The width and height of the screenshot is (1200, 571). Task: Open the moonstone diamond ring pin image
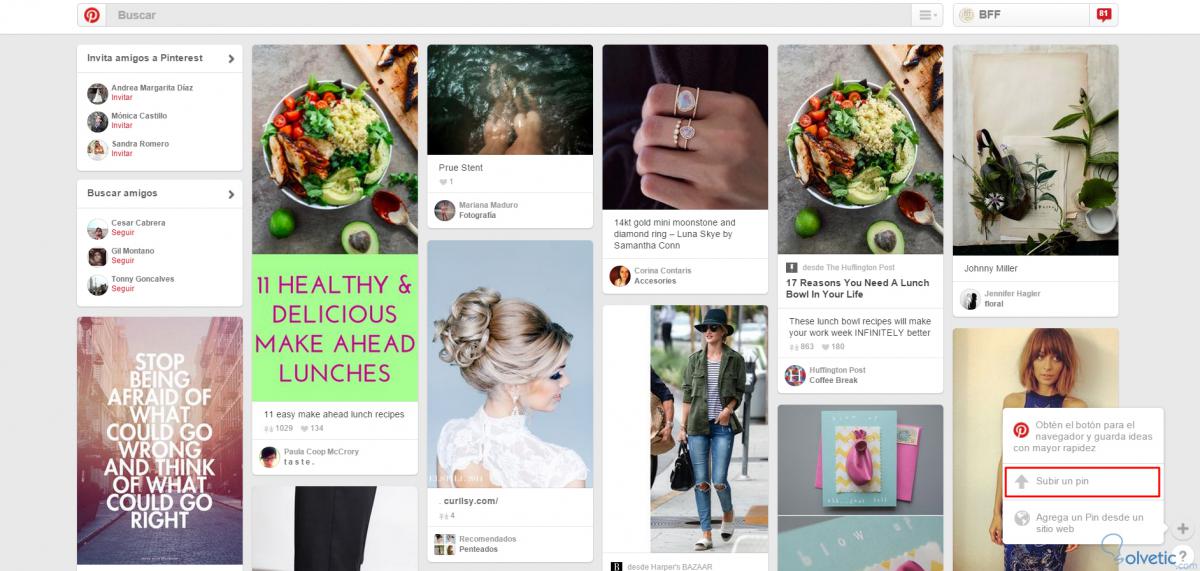click(685, 127)
